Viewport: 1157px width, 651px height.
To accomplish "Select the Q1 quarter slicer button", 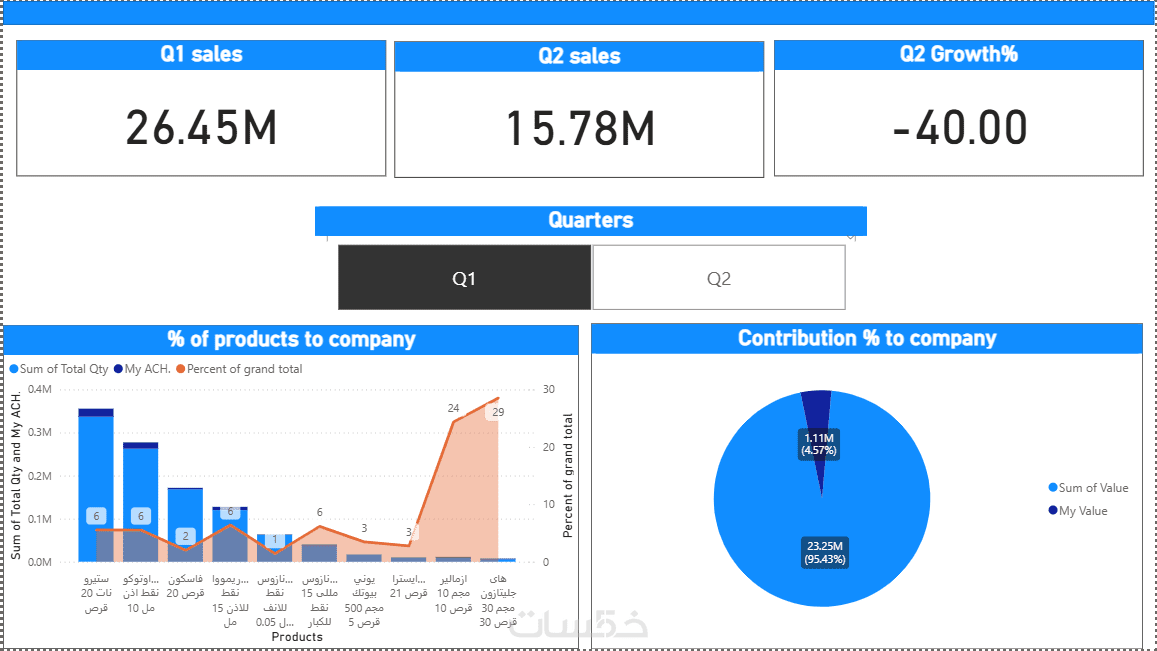I will pyautogui.click(x=464, y=278).
